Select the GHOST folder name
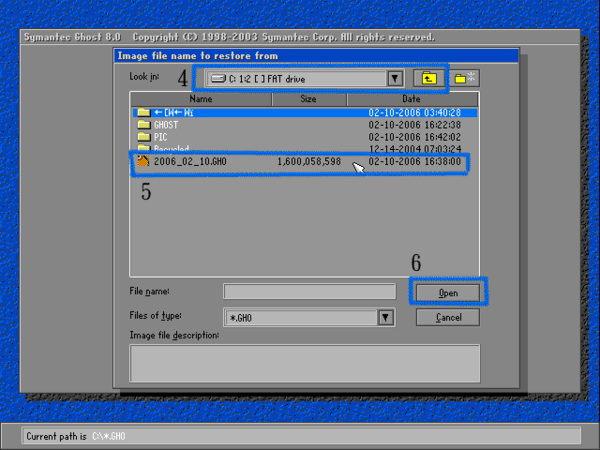The image size is (600, 450). click(166, 125)
